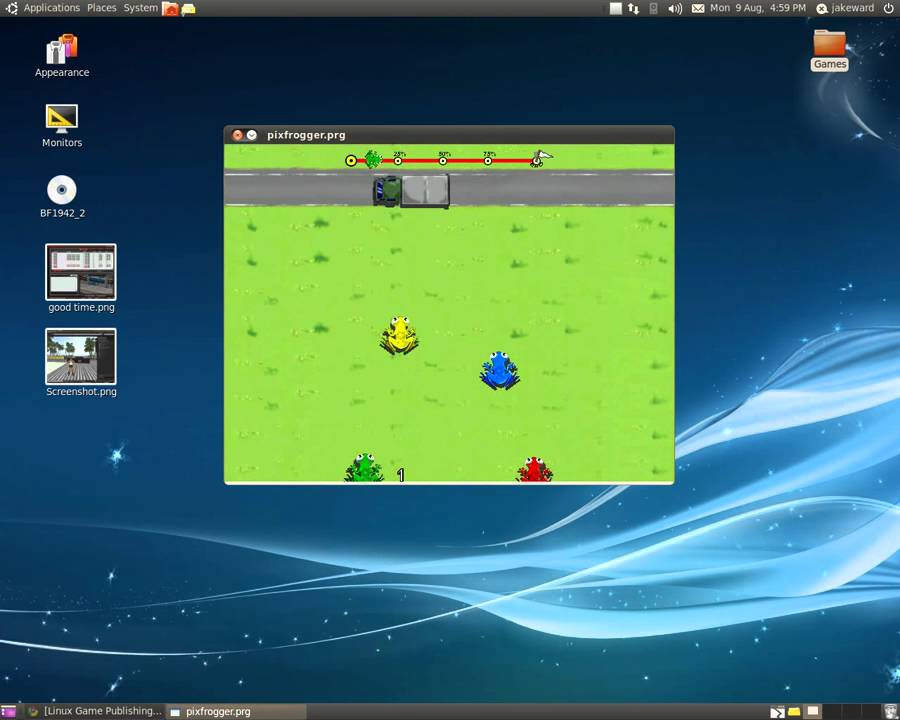Click the finish flag on progress track
Screen dimensions: 900x720
541,158
